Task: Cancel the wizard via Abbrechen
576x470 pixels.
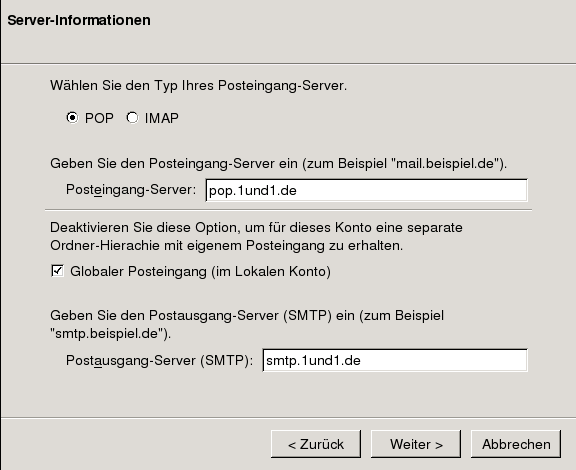Action: 516,444
